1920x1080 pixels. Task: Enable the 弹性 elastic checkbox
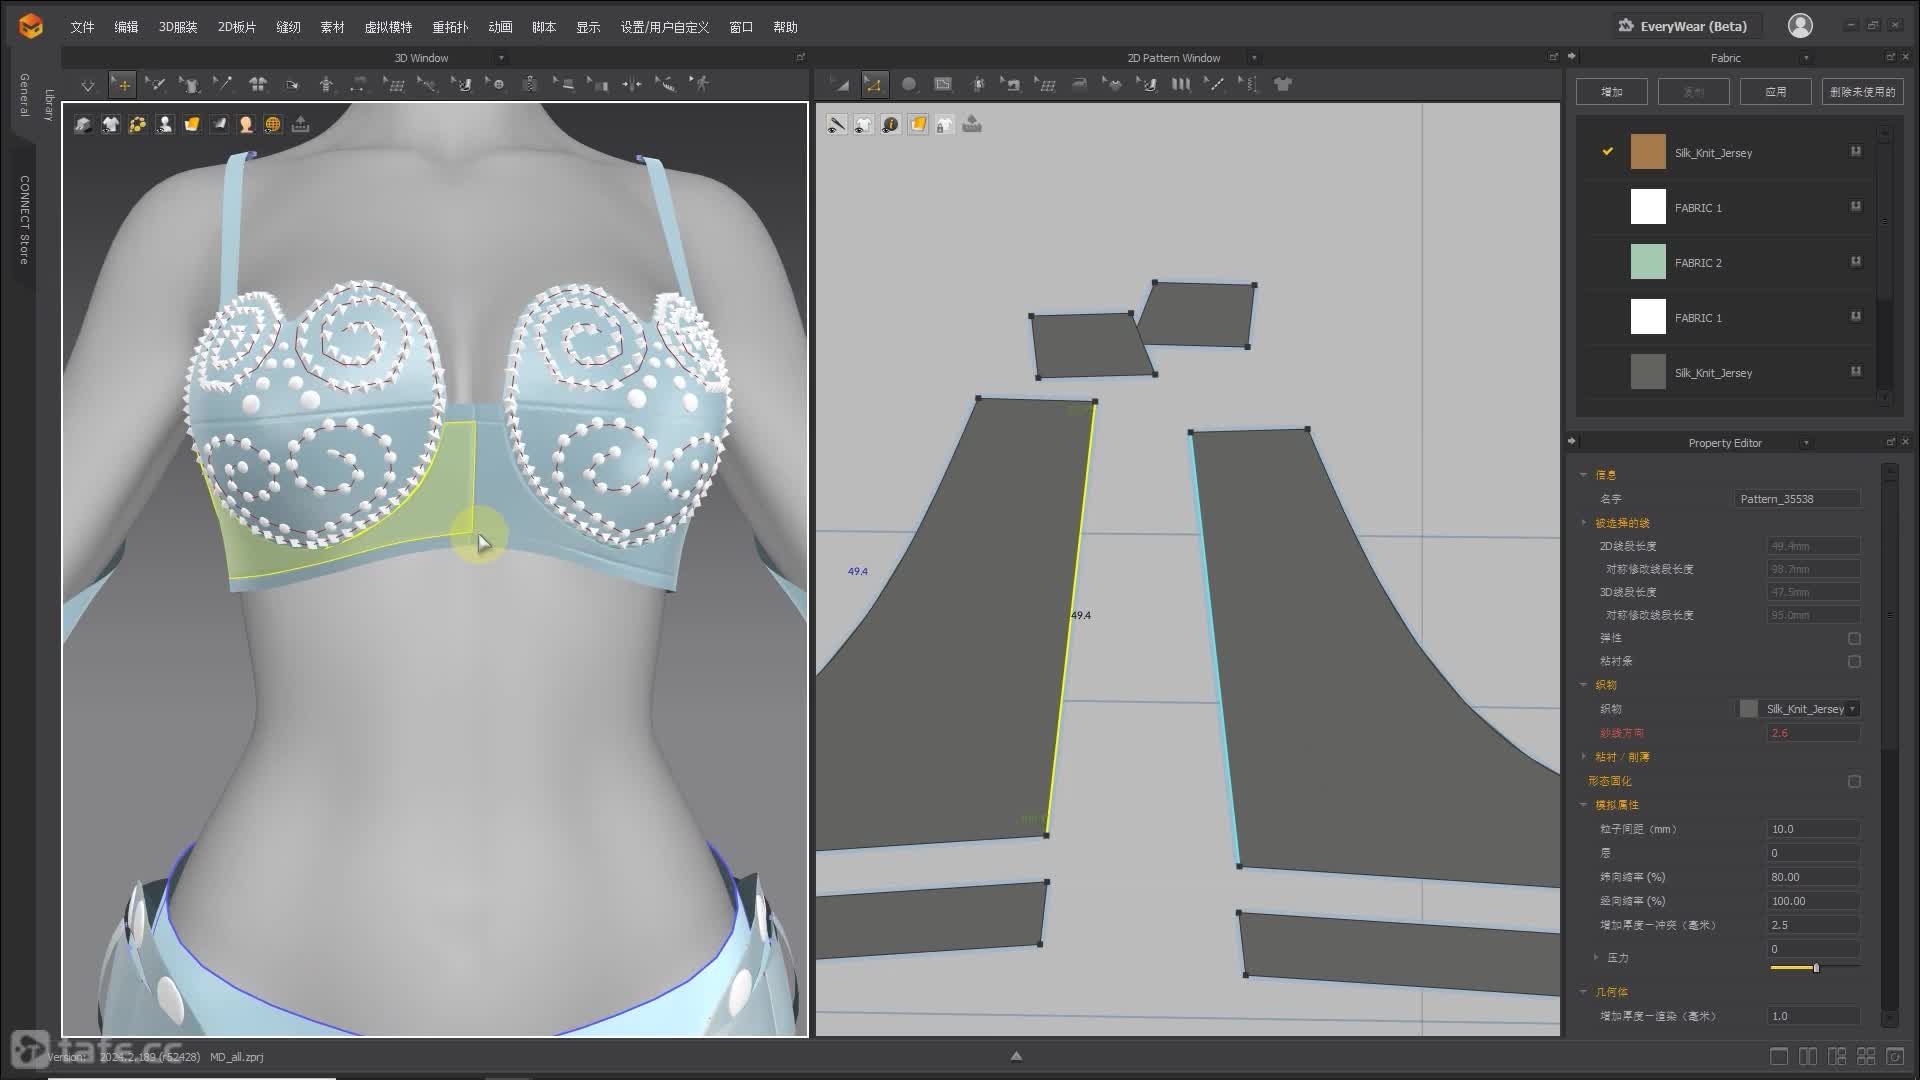coord(1854,638)
